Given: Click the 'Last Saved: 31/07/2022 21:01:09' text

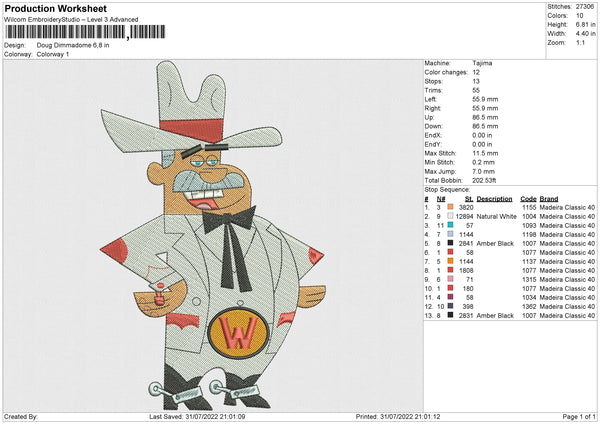Looking at the screenshot, I should (x=197, y=416).
